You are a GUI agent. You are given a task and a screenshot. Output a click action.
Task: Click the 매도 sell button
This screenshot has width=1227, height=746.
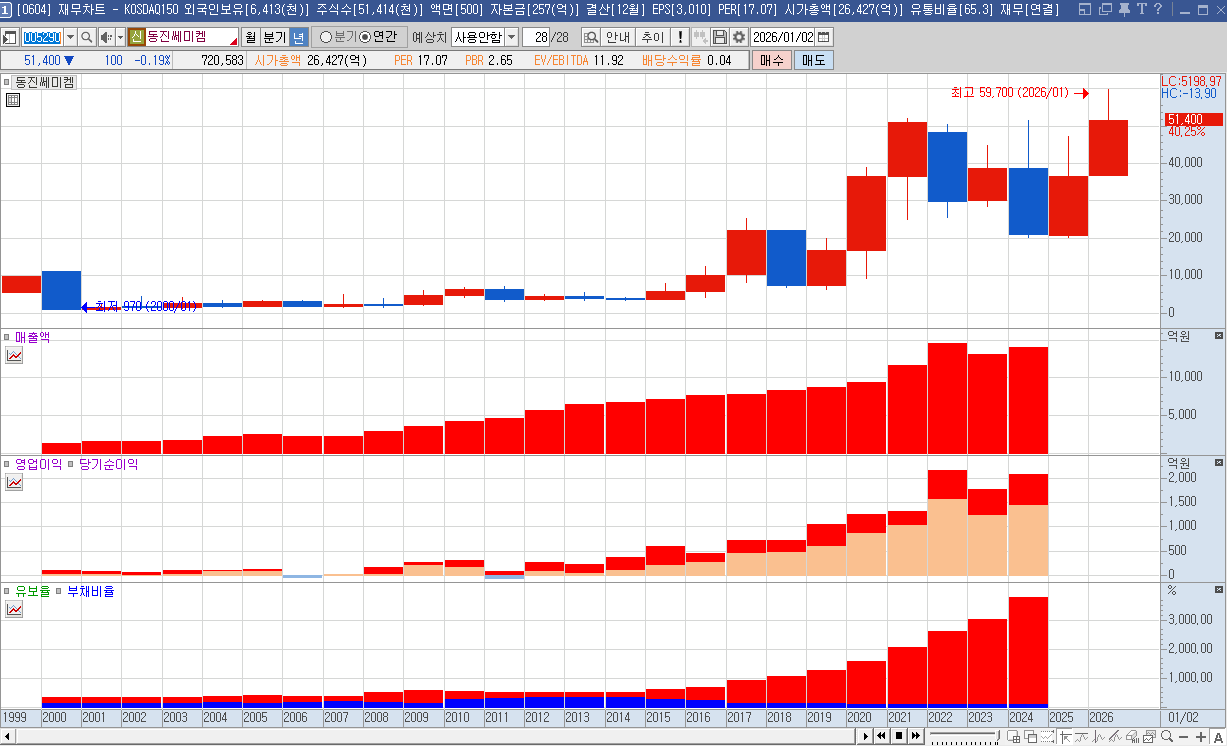point(812,60)
